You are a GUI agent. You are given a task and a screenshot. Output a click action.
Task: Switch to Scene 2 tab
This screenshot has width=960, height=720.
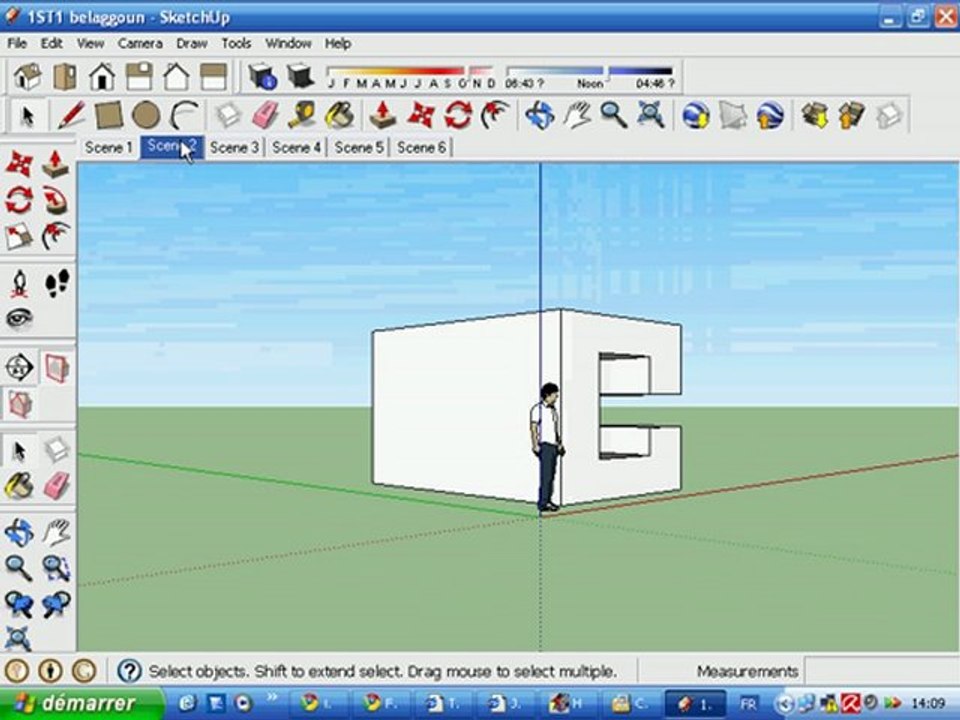tap(172, 148)
